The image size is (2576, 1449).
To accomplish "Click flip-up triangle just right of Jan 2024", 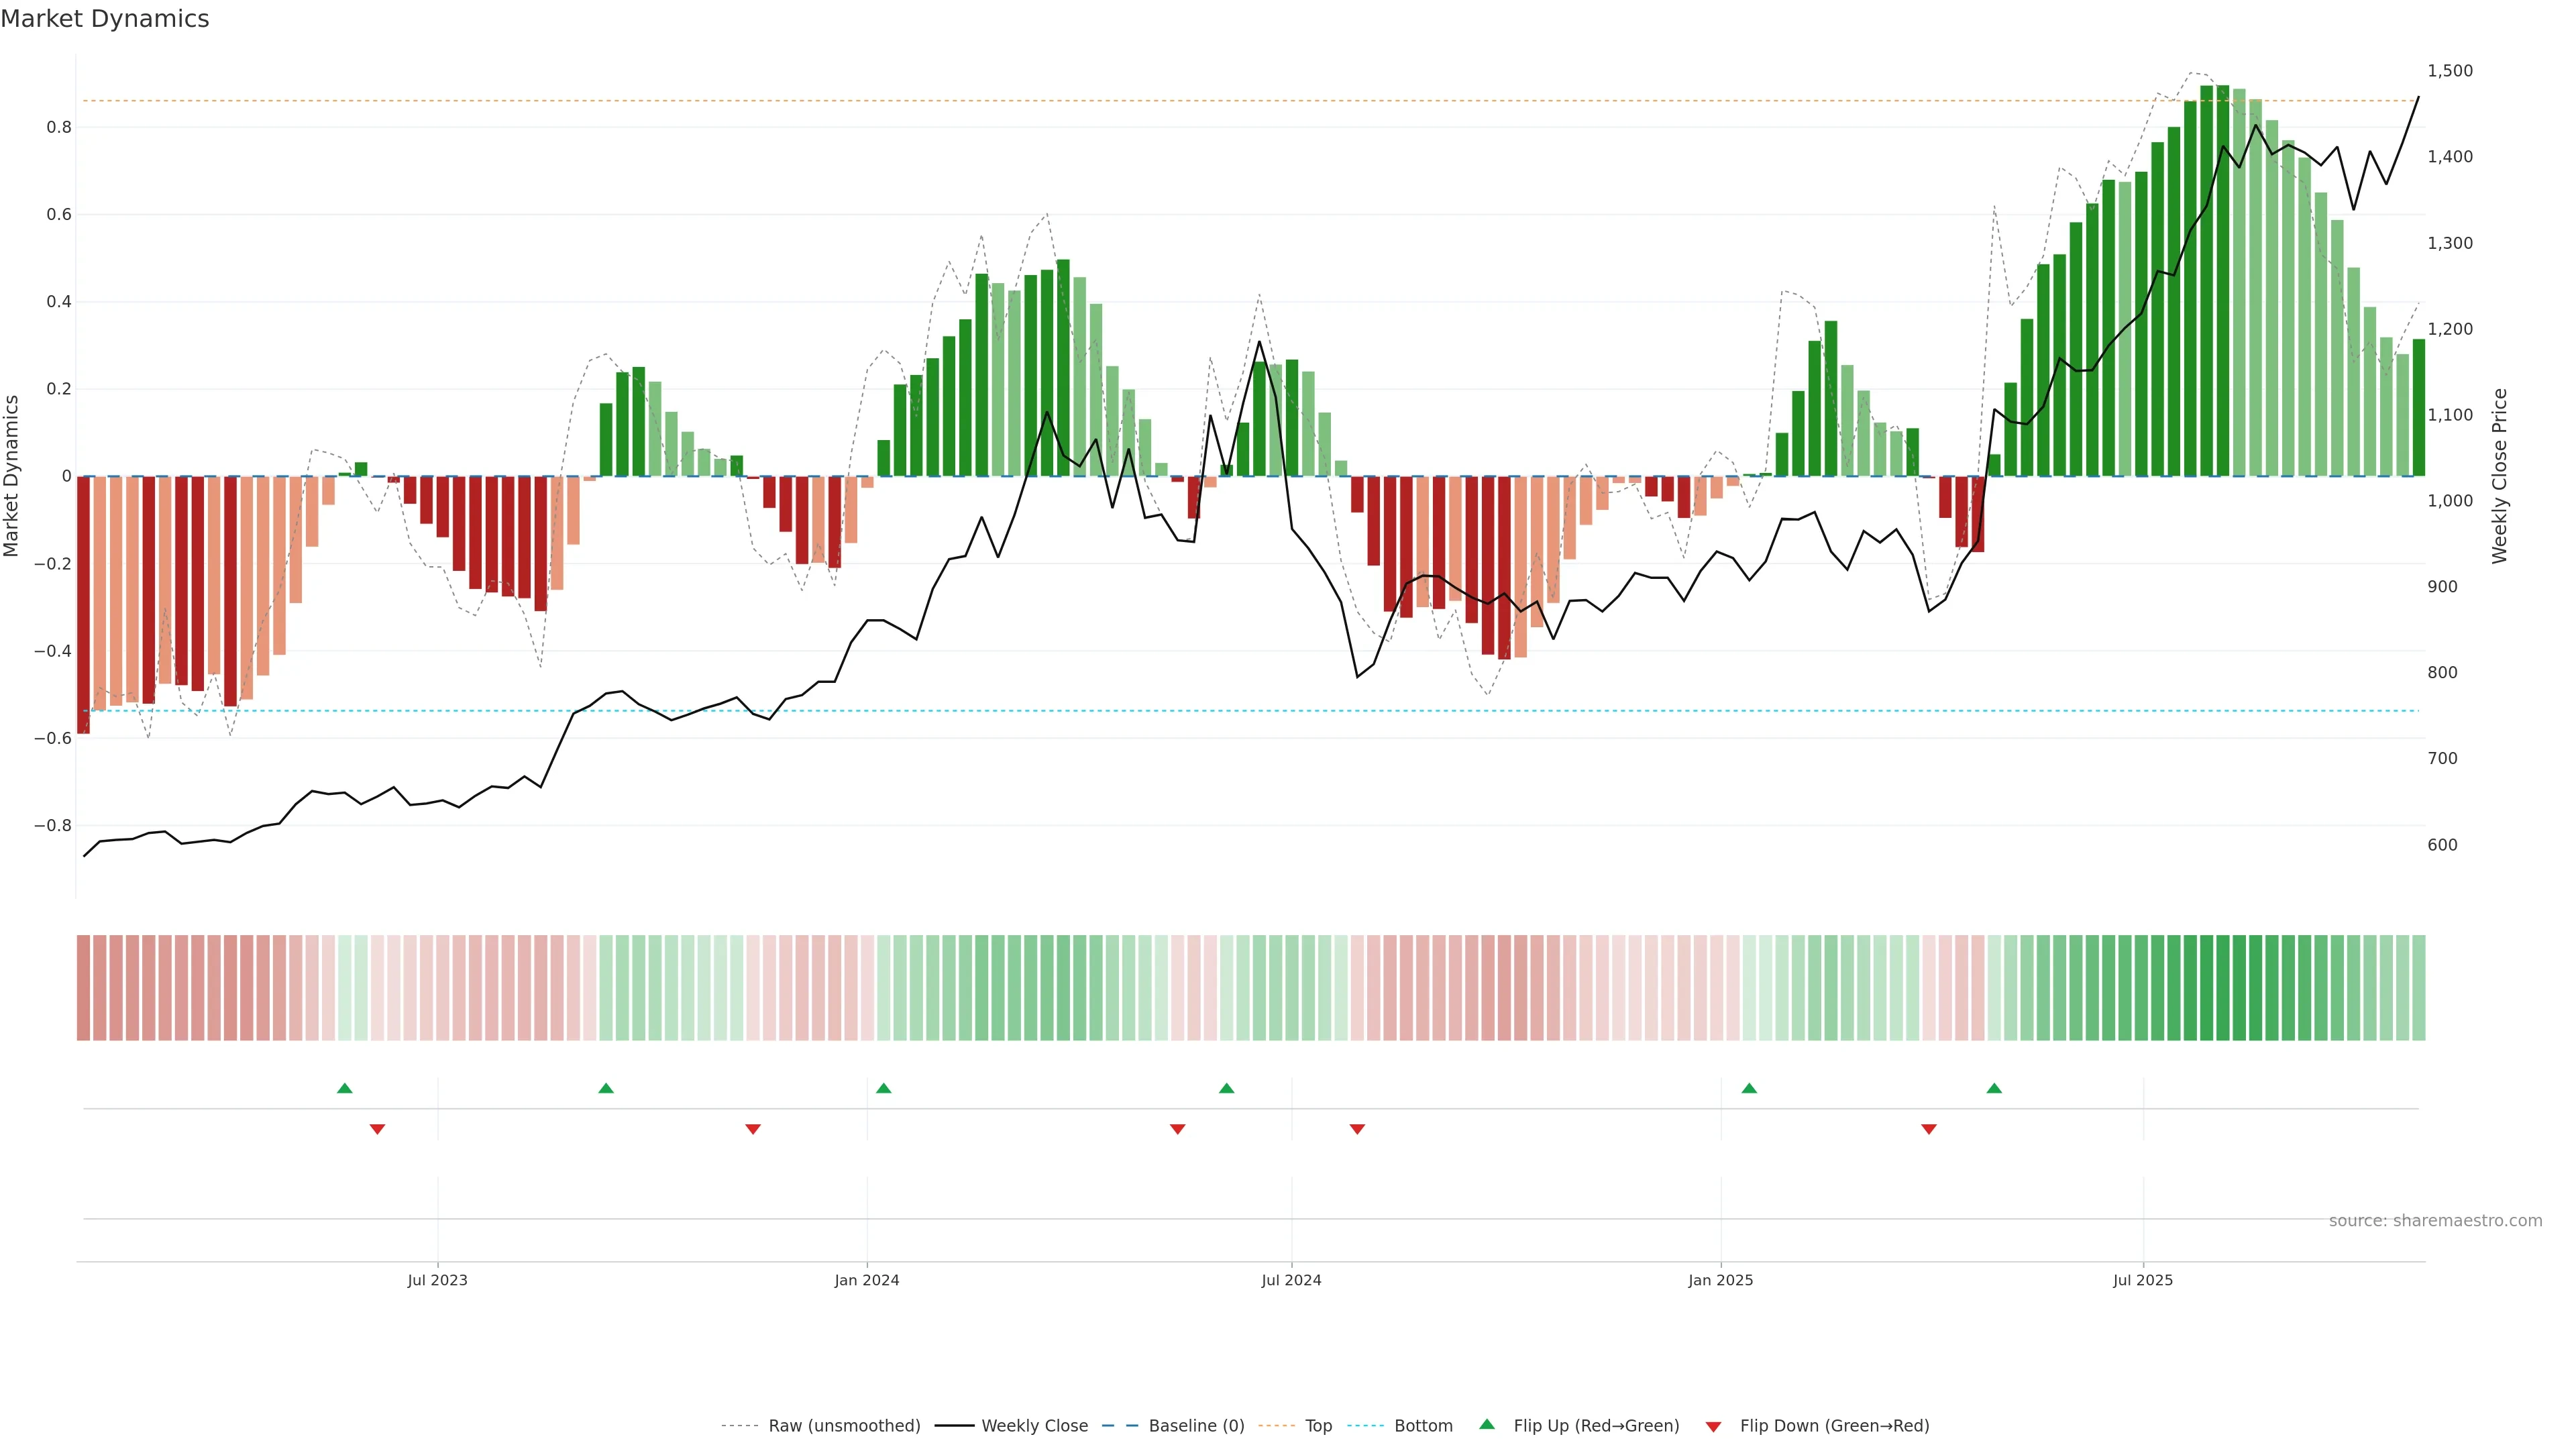I will click(883, 1088).
